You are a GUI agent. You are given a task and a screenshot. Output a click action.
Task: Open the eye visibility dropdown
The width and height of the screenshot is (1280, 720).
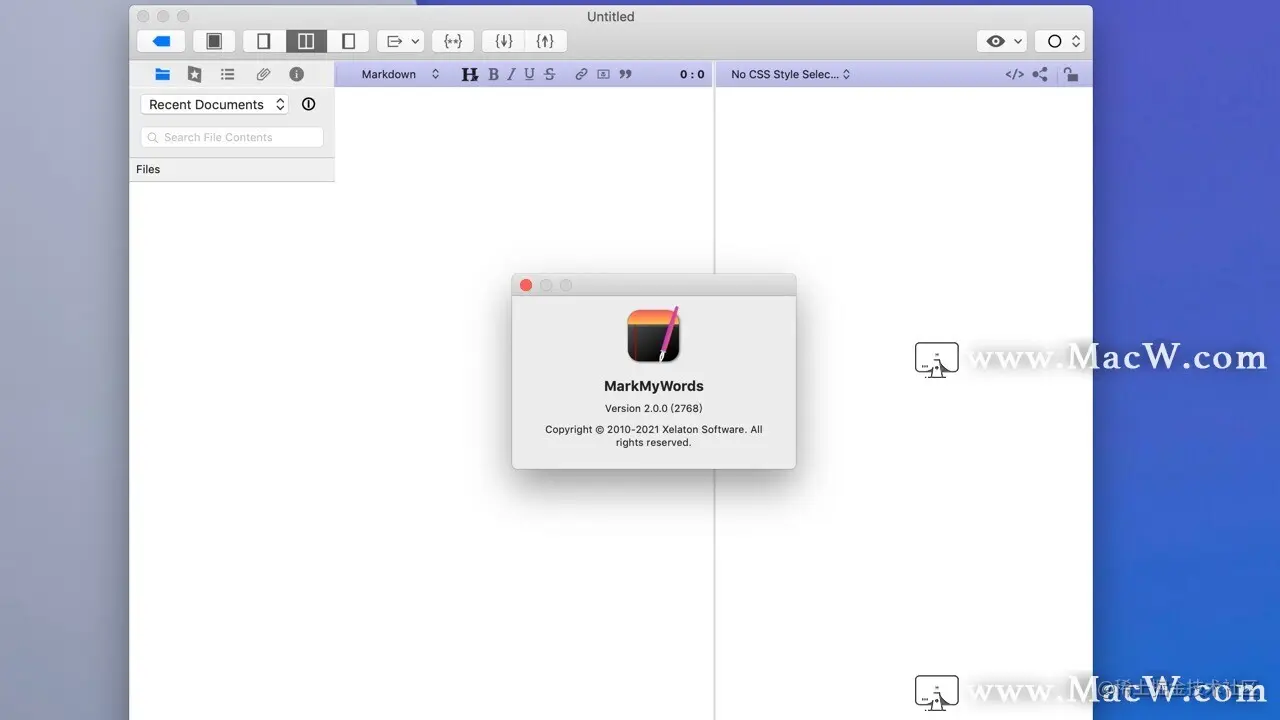tap(1003, 41)
